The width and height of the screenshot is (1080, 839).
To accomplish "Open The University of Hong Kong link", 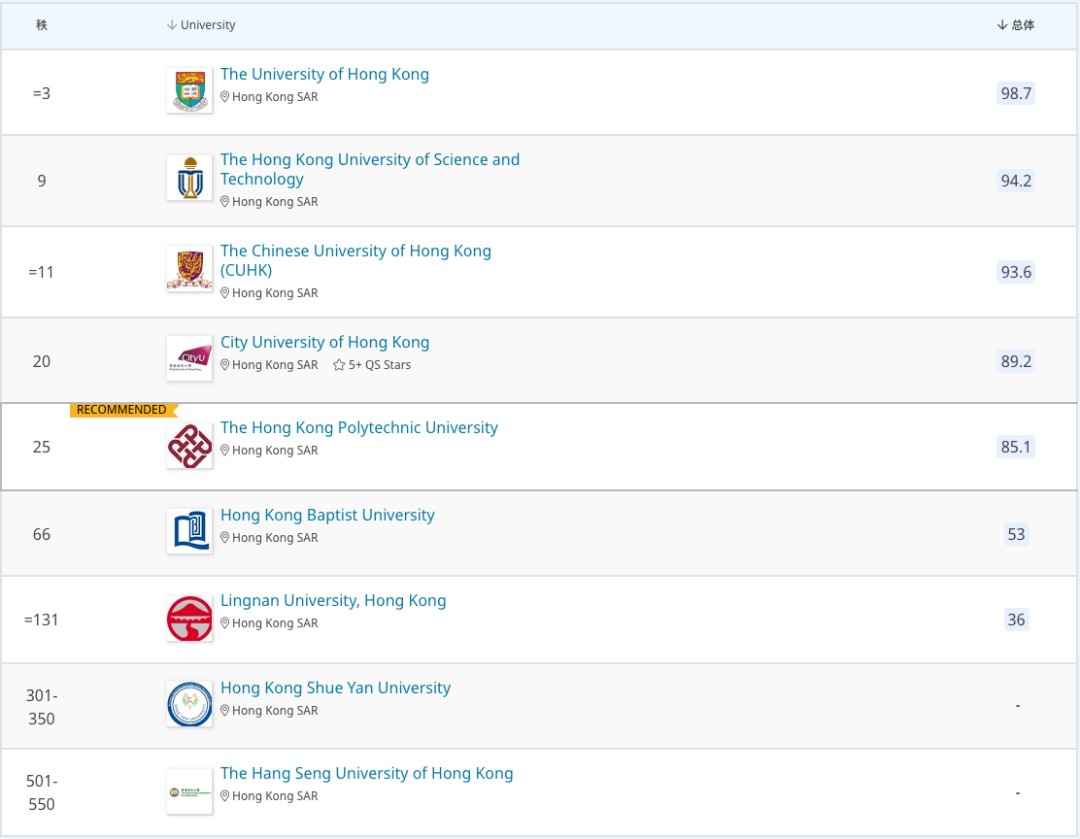I will coord(325,74).
